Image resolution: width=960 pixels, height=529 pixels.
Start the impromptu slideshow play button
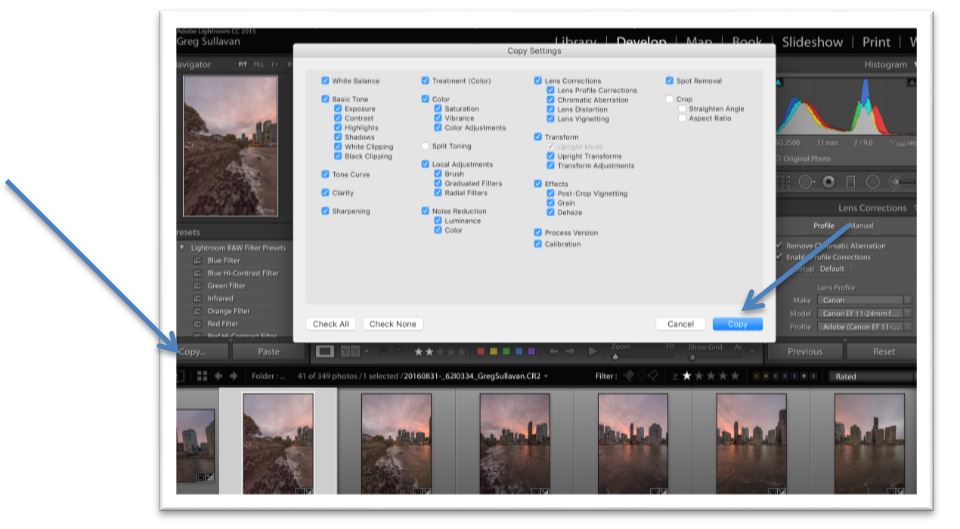pyautogui.click(x=592, y=351)
